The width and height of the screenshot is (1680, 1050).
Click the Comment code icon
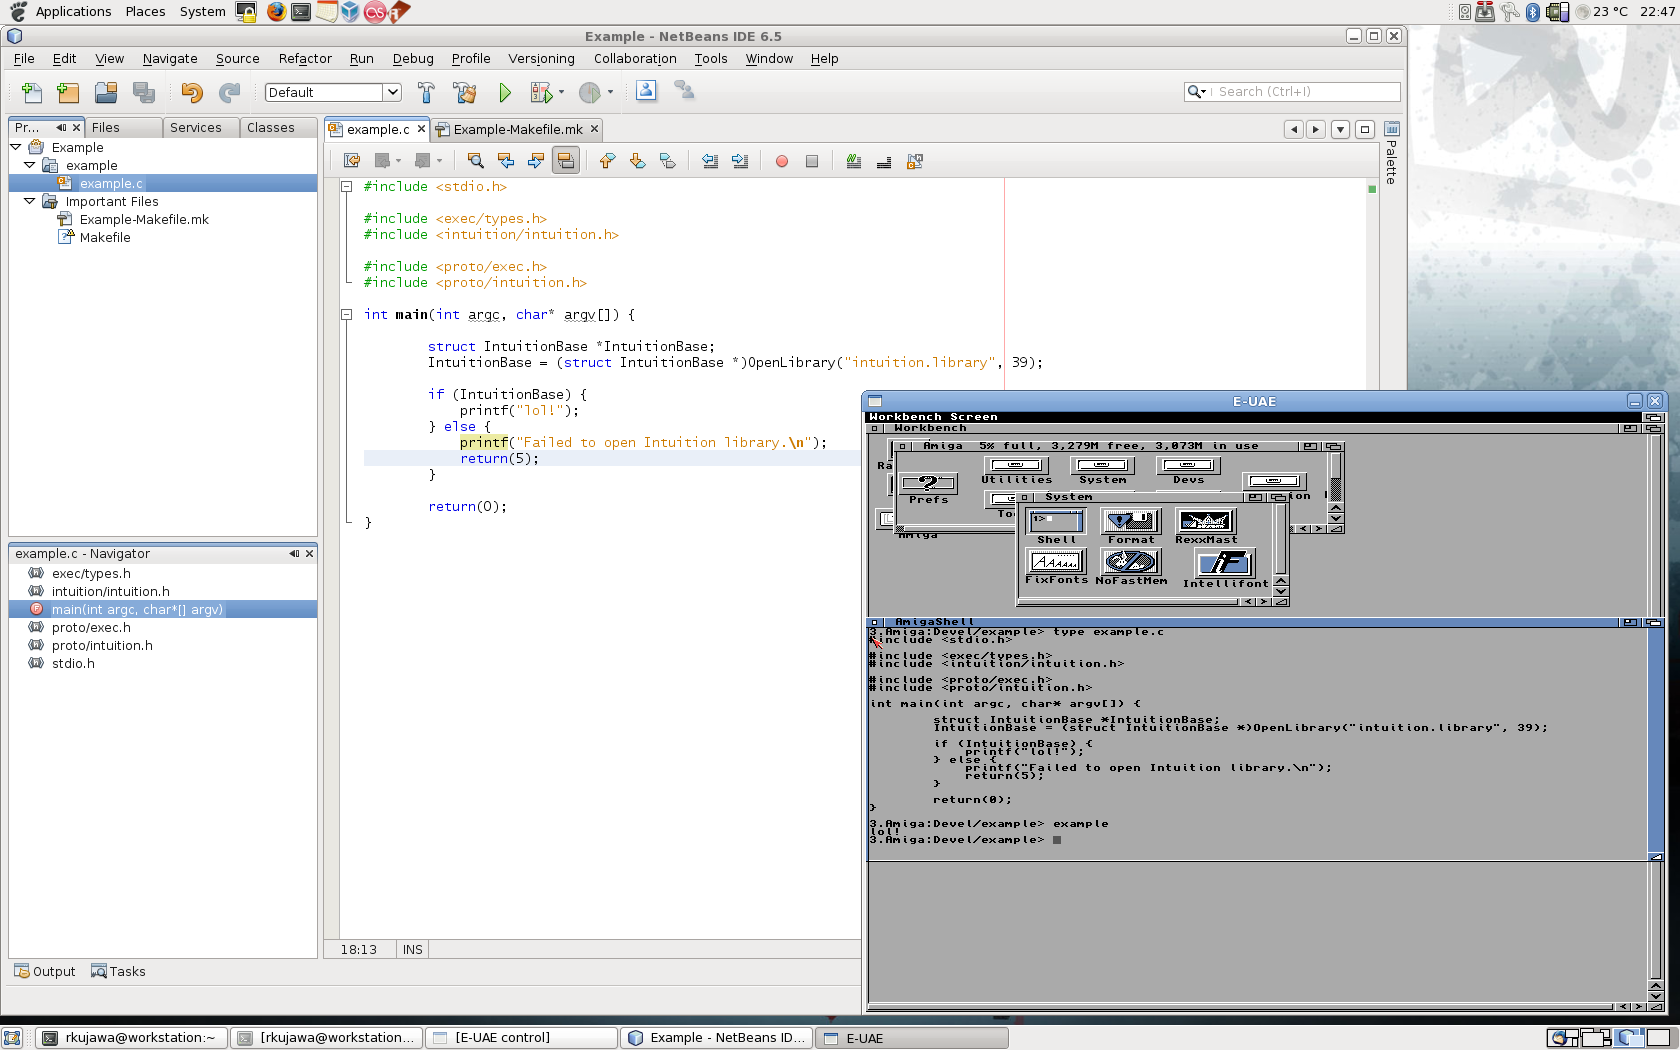854,161
